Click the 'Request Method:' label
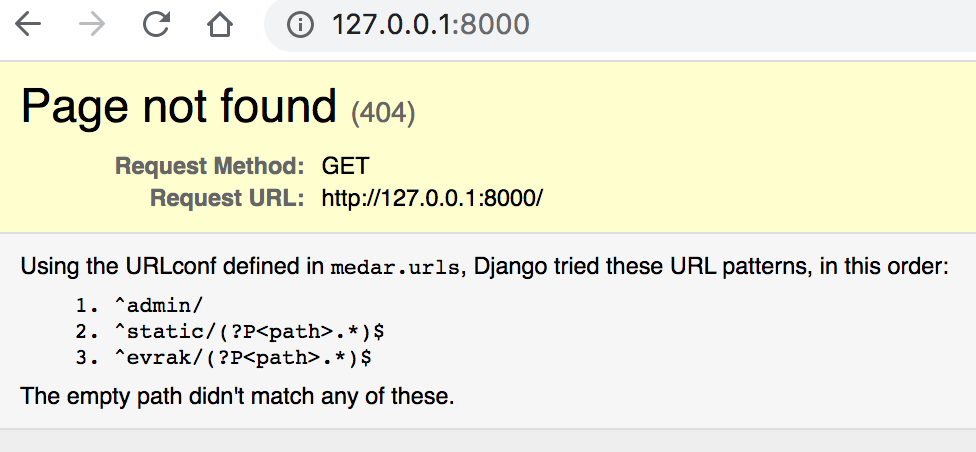 coord(209,166)
